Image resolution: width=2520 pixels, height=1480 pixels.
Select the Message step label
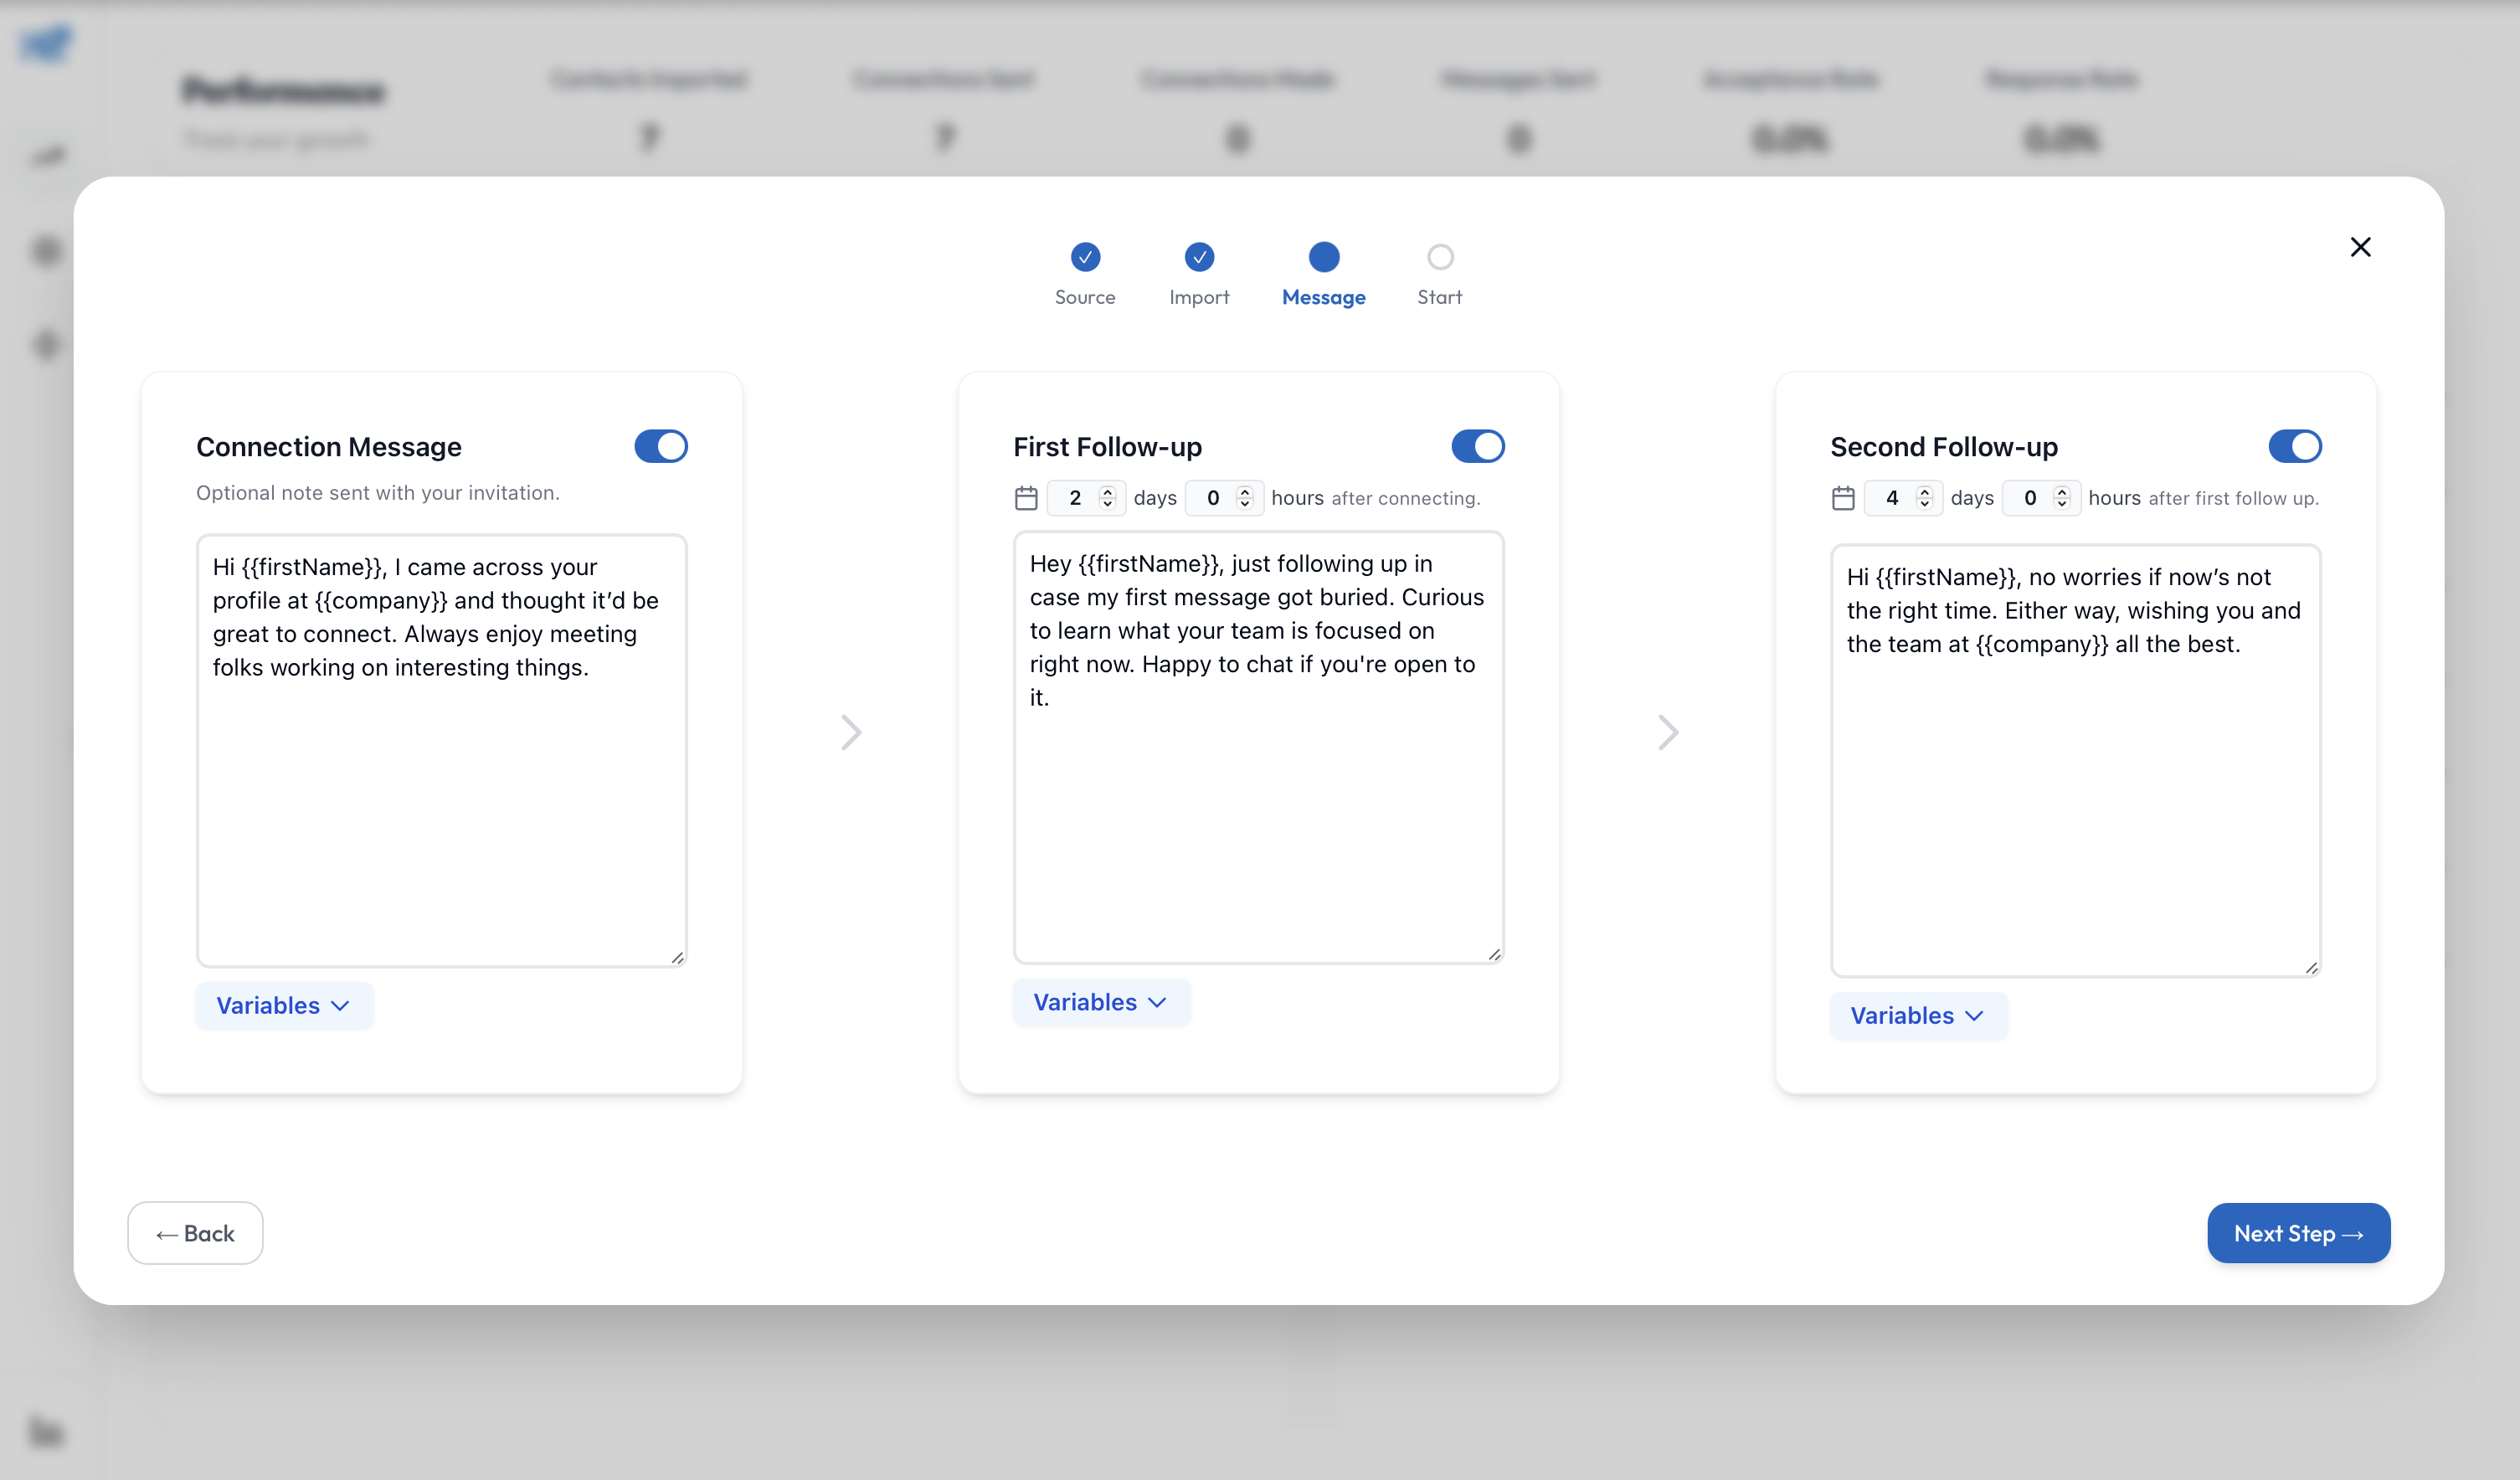pos(1323,297)
